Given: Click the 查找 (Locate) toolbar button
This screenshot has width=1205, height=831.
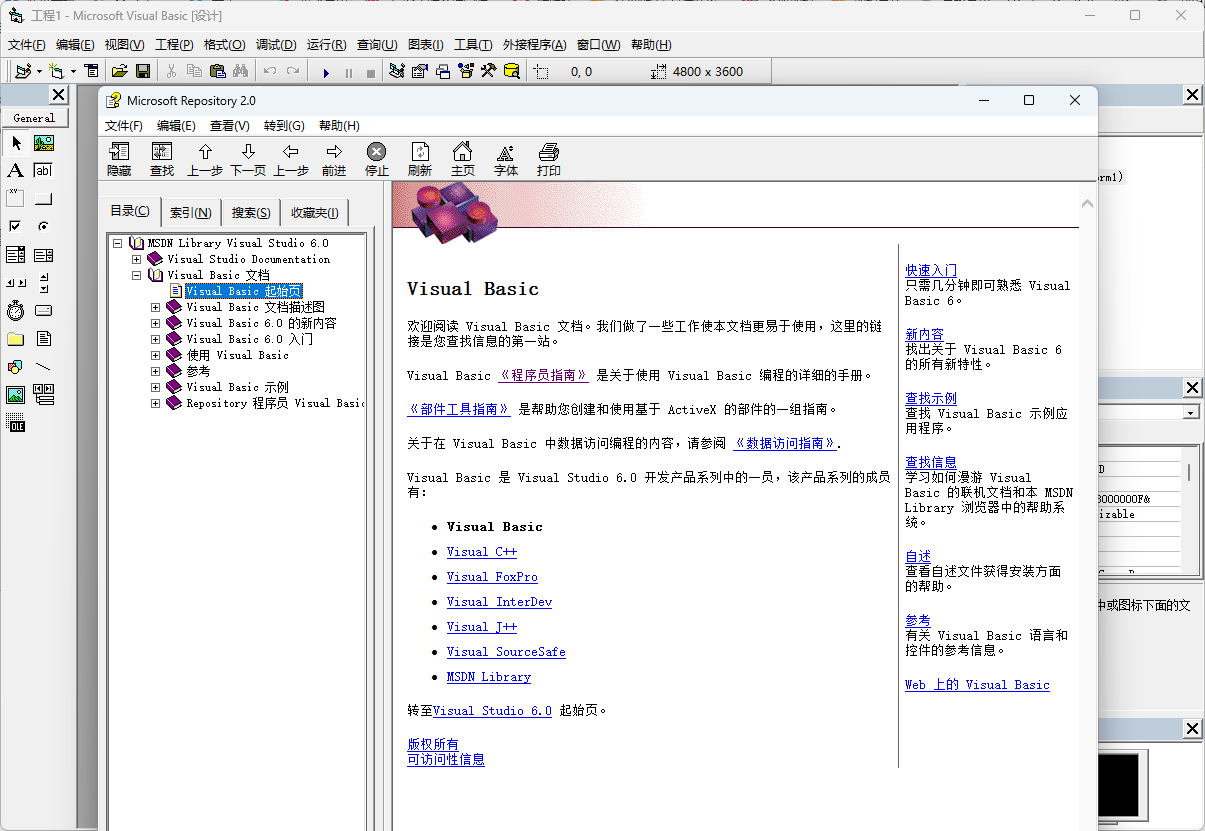Looking at the screenshot, I should (x=162, y=159).
